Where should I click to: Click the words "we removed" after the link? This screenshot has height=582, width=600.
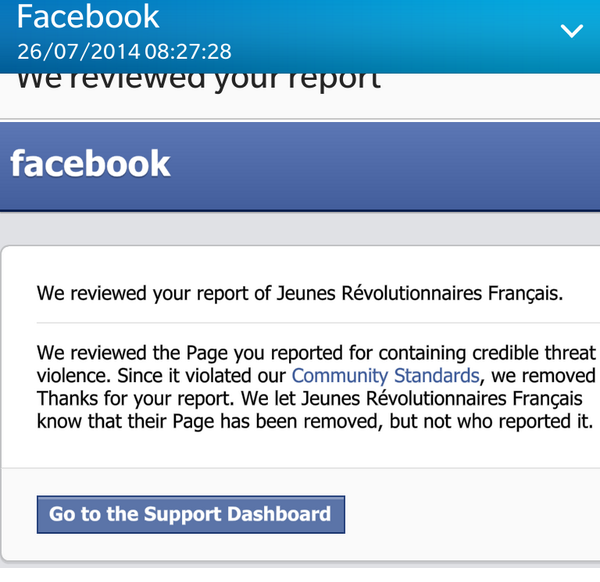point(543,376)
